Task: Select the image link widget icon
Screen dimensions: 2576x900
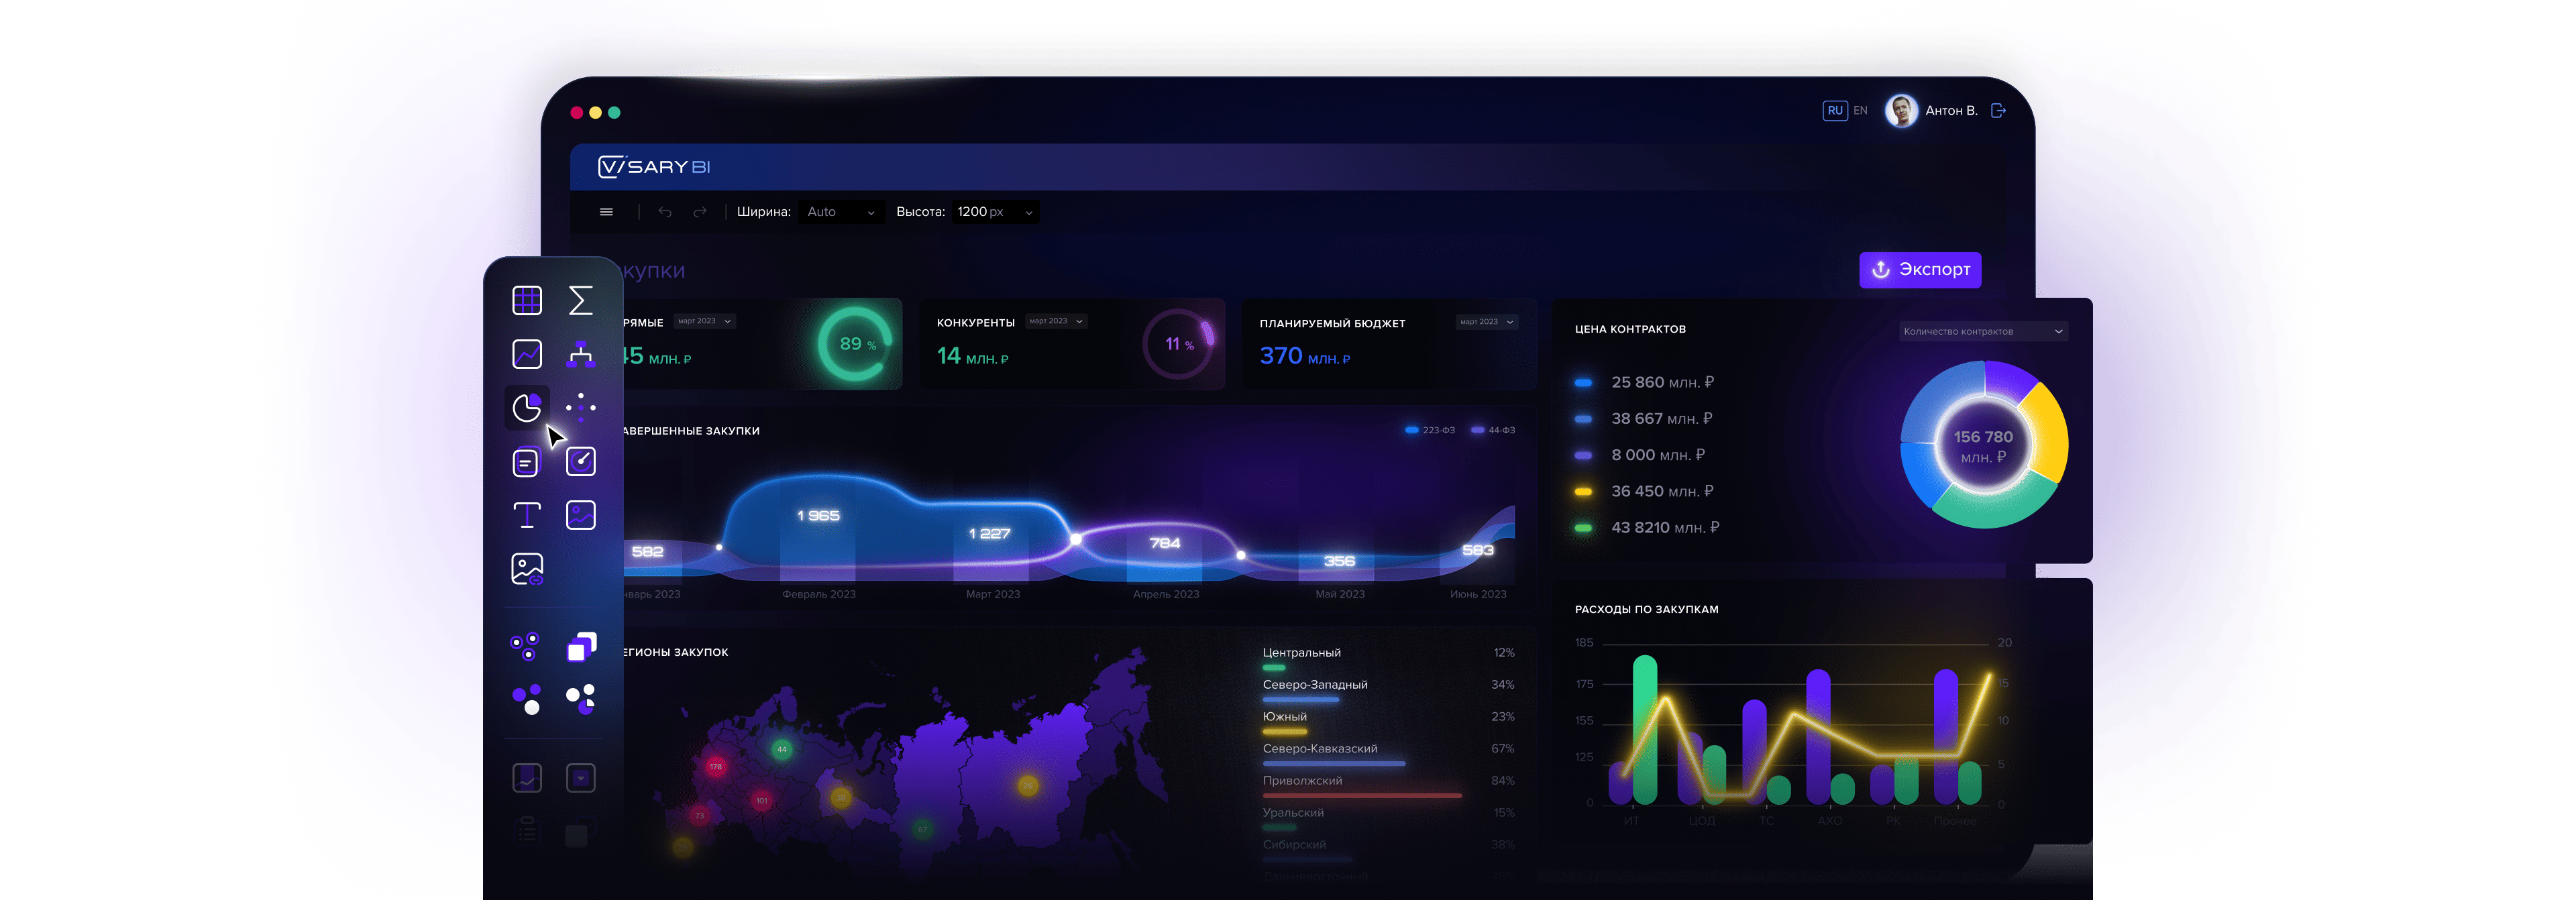Action: pos(527,569)
